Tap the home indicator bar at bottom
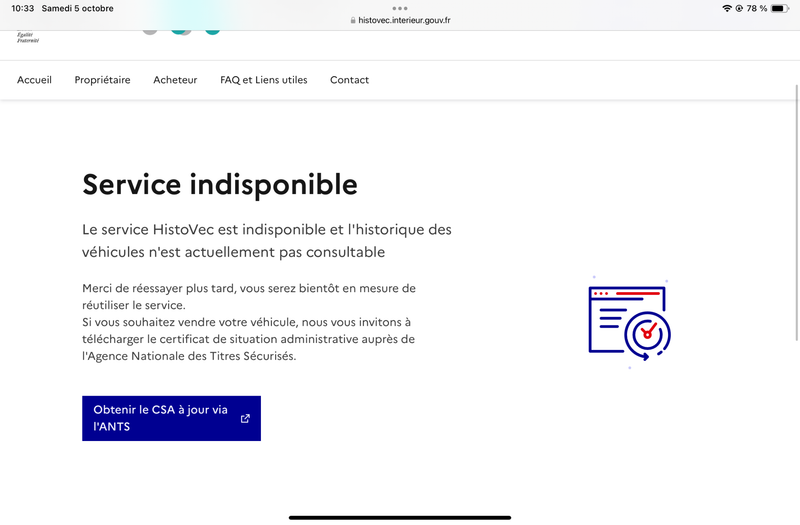 tap(400, 517)
